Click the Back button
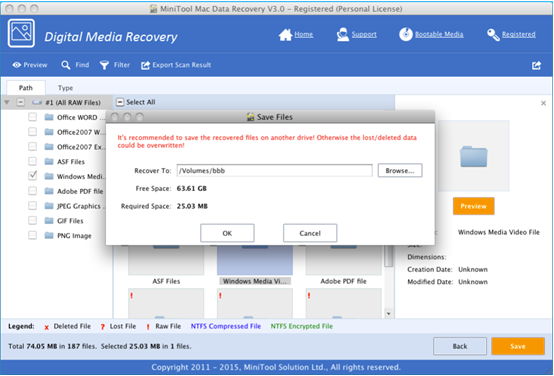The image size is (554, 376). (x=460, y=346)
